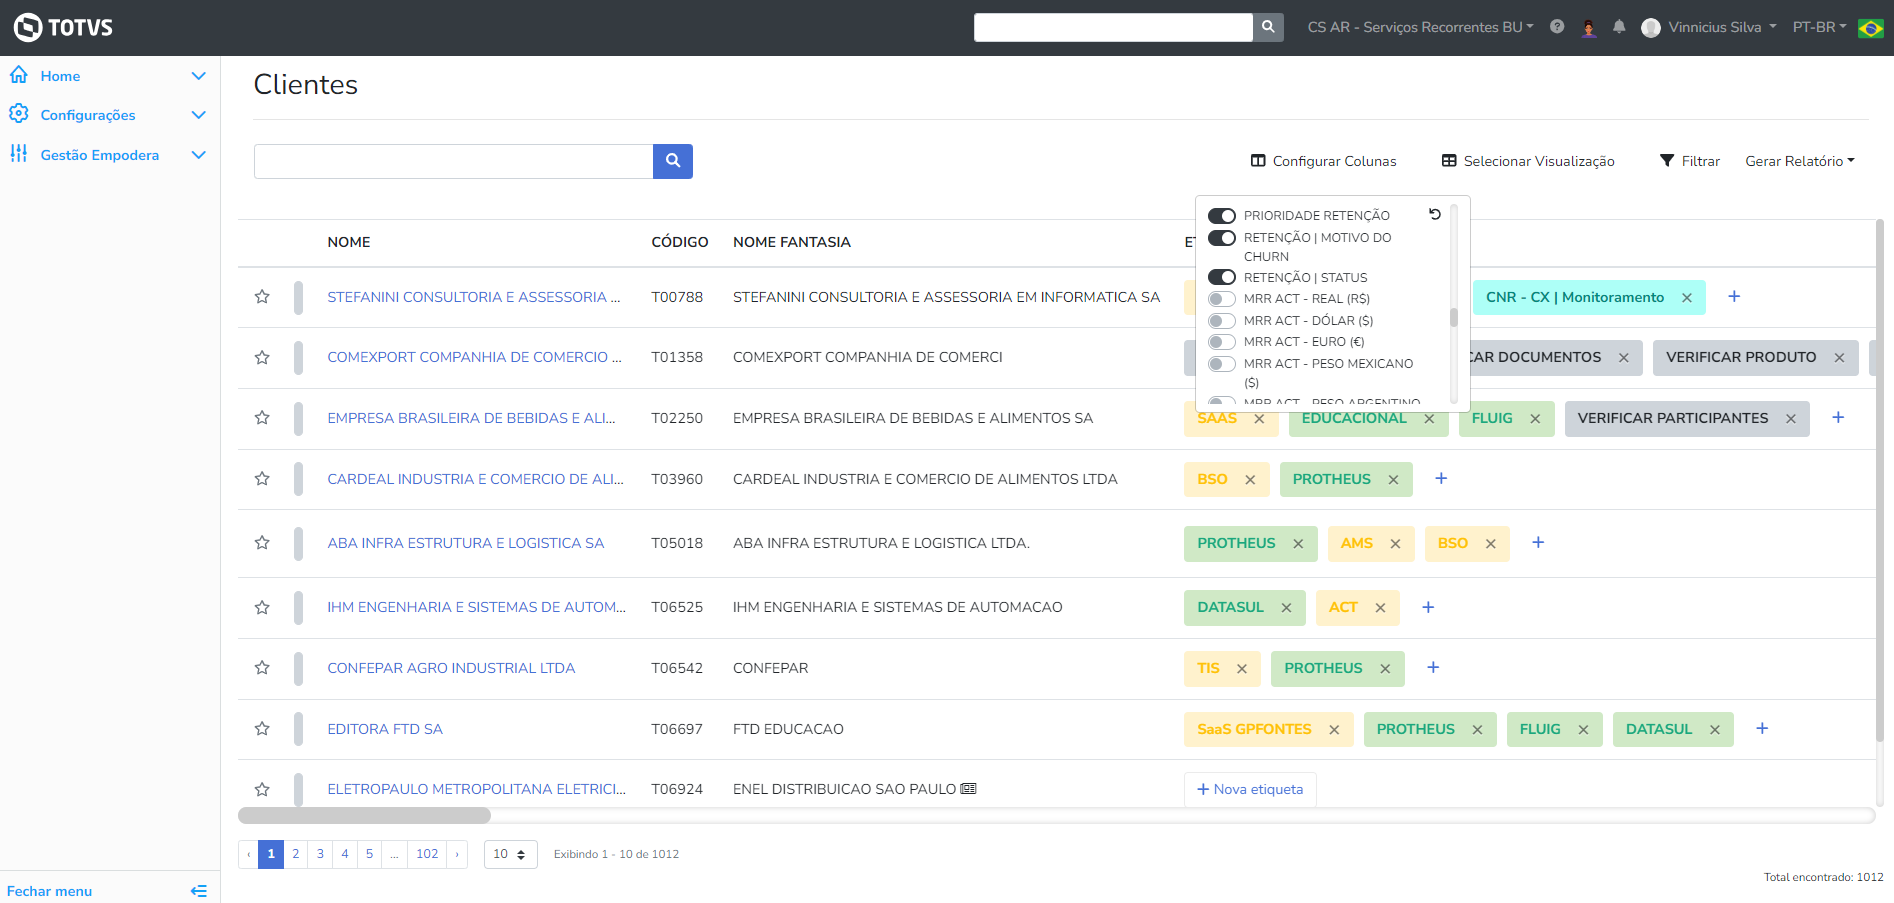The width and height of the screenshot is (1894, 903).
Task: Click the page vertical scrollbar
Action: click(x=1880, y=480)
